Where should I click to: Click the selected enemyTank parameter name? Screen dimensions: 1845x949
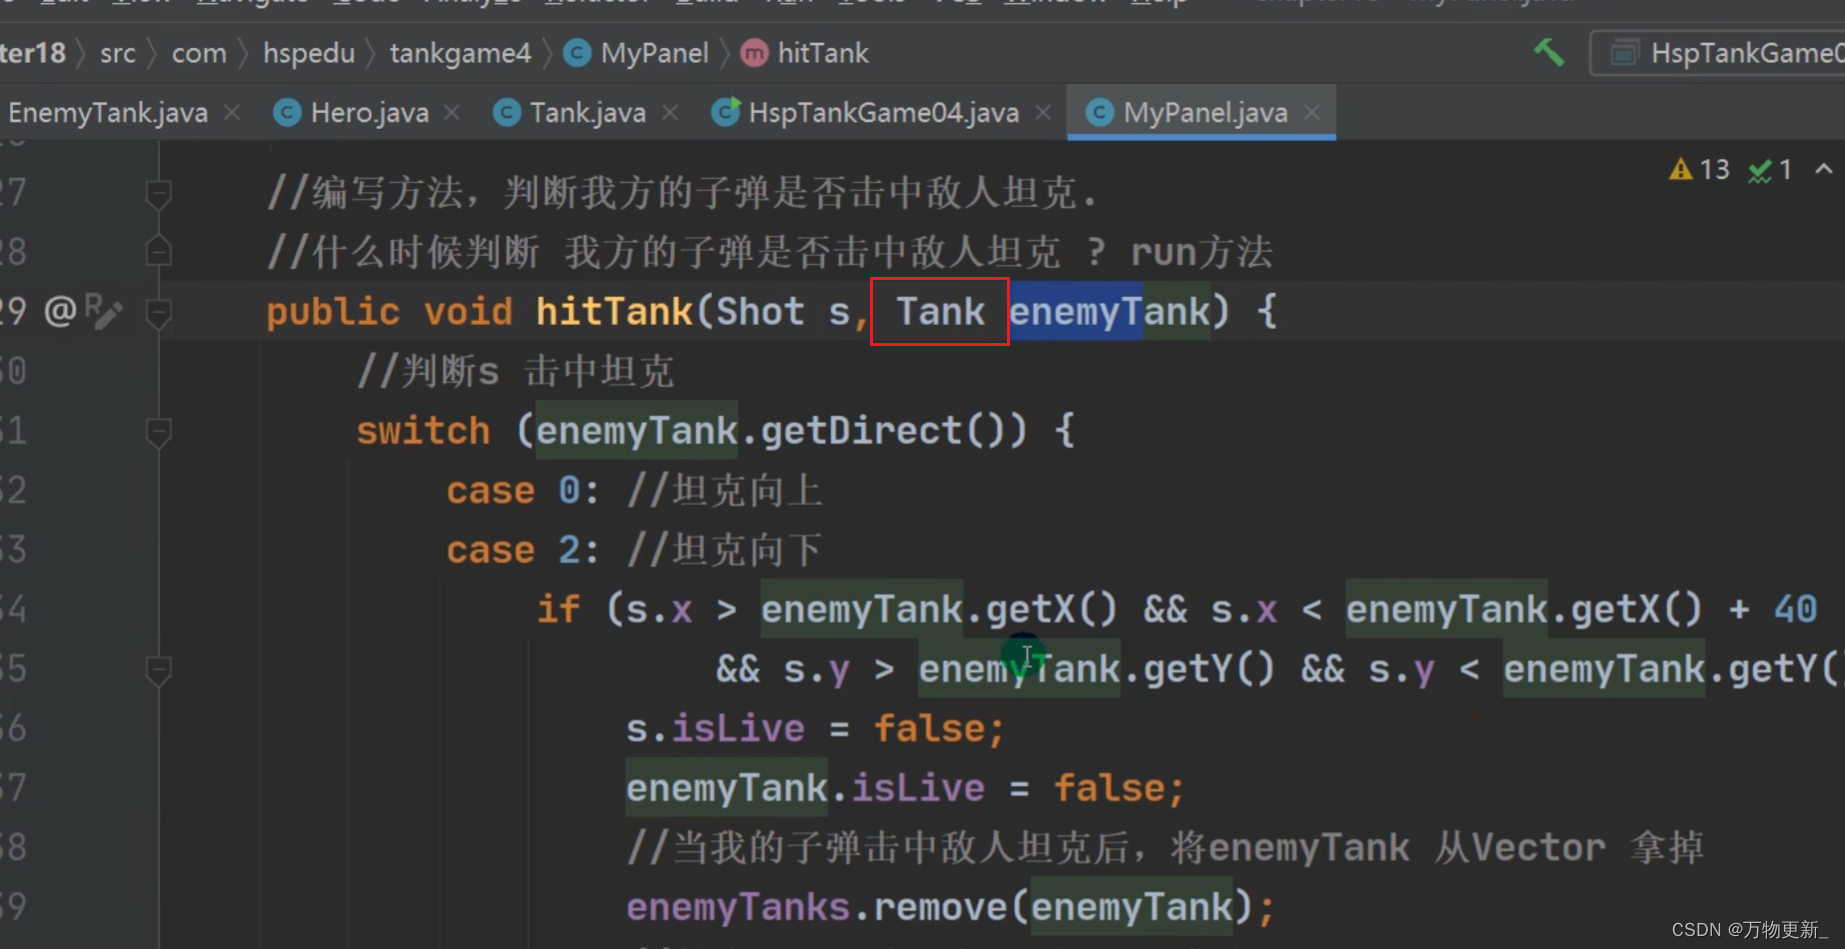pyautogui.click(x=1109, y=312)
